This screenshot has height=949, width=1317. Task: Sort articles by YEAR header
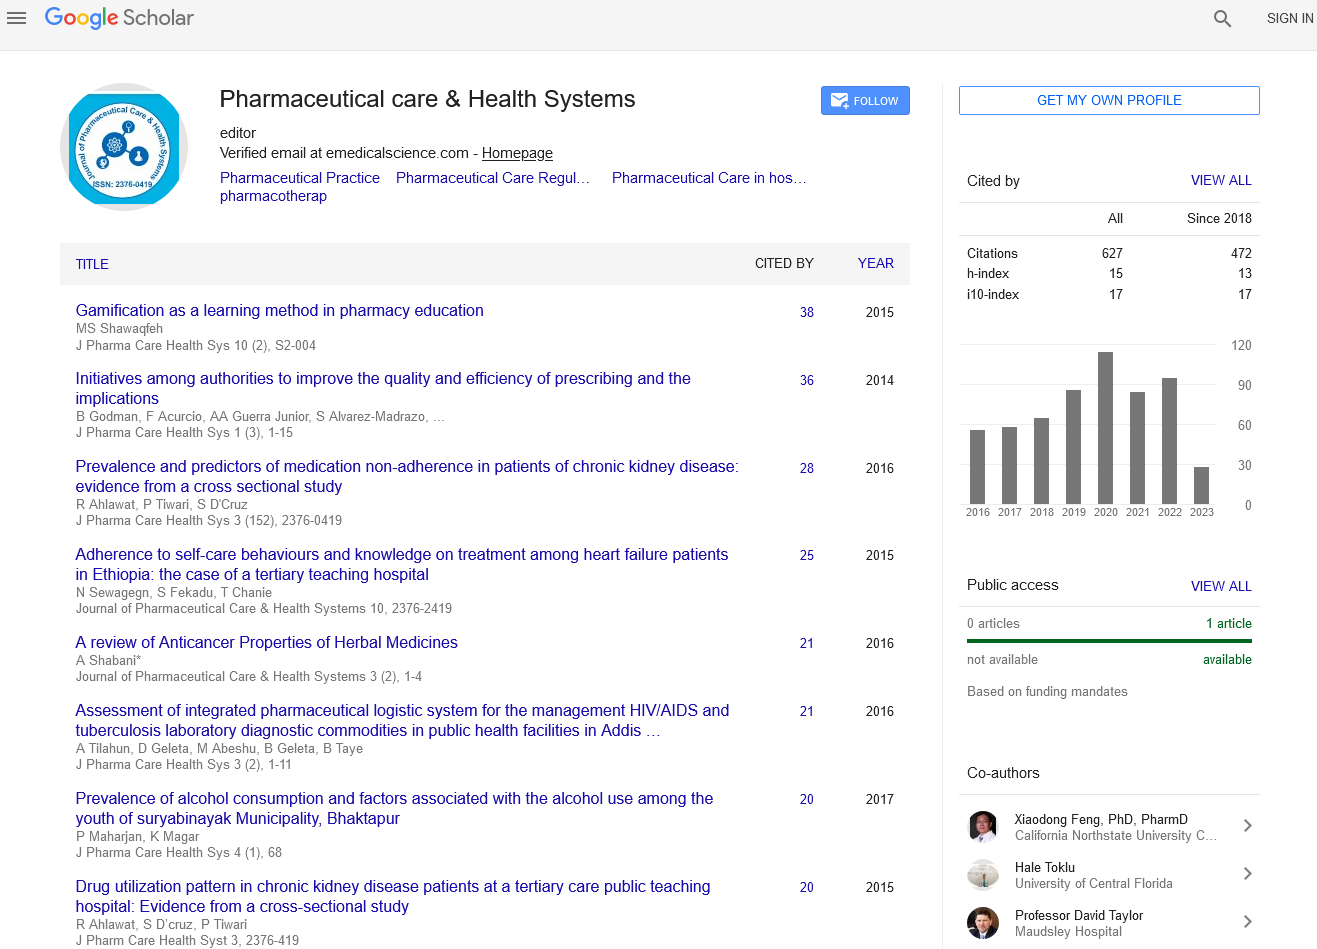pyautogui.click(x=876, y=263)
